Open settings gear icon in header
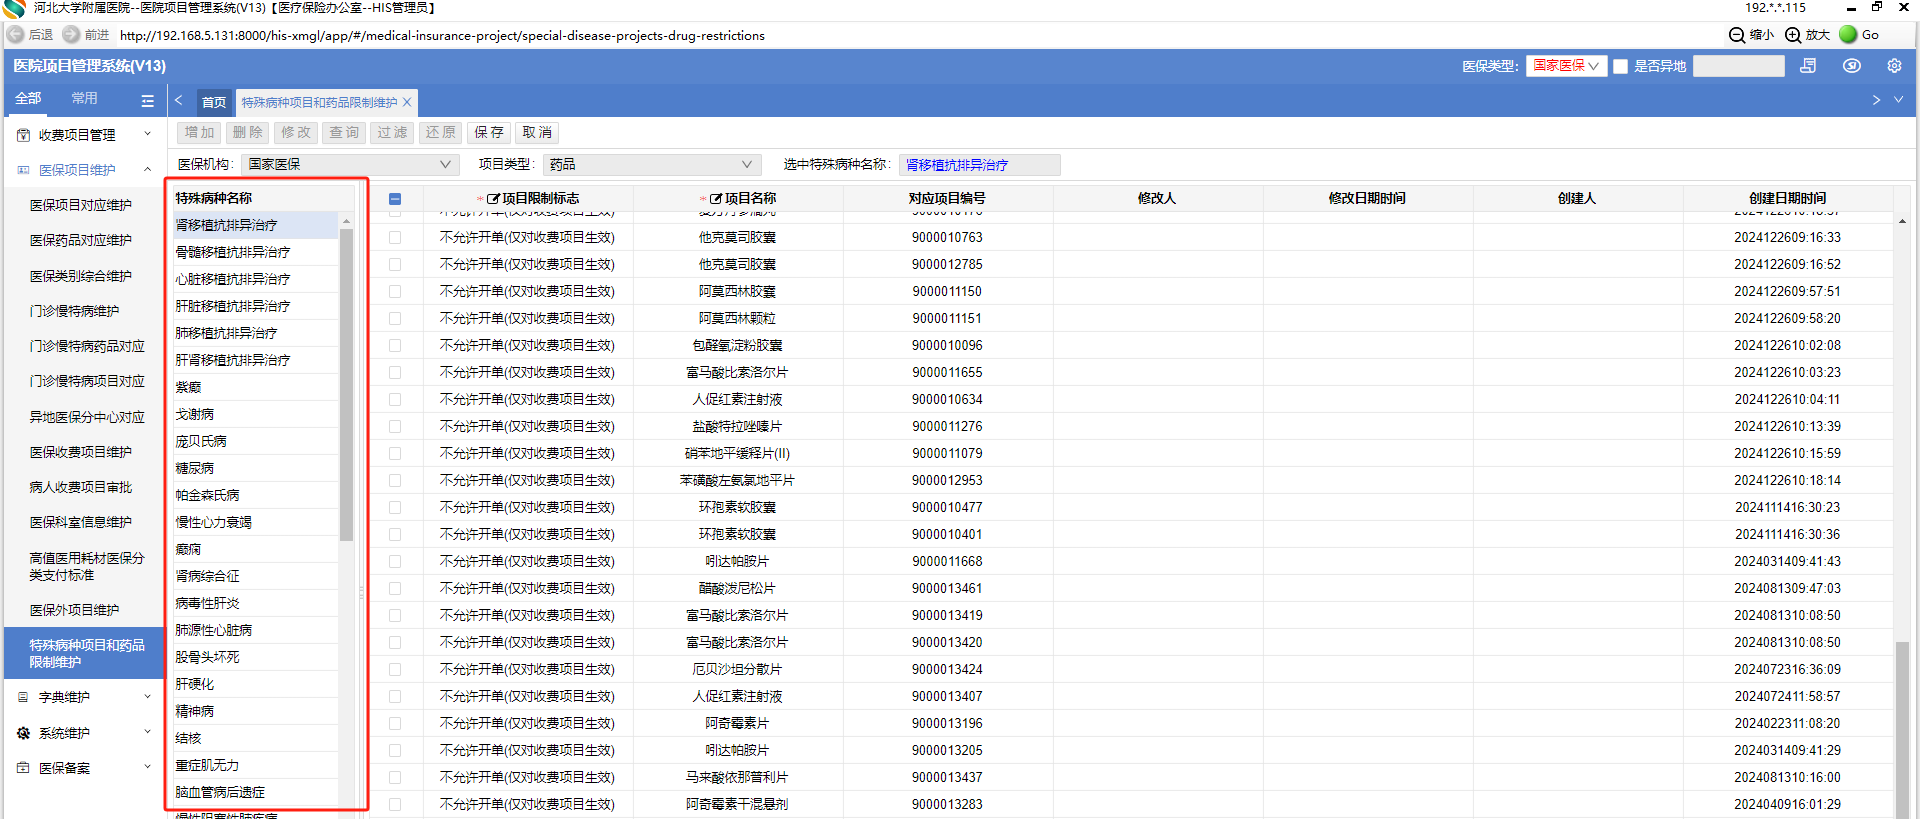Viewport: 1920px width, 819px height. pyautogui.click(x=1894, y=66)
